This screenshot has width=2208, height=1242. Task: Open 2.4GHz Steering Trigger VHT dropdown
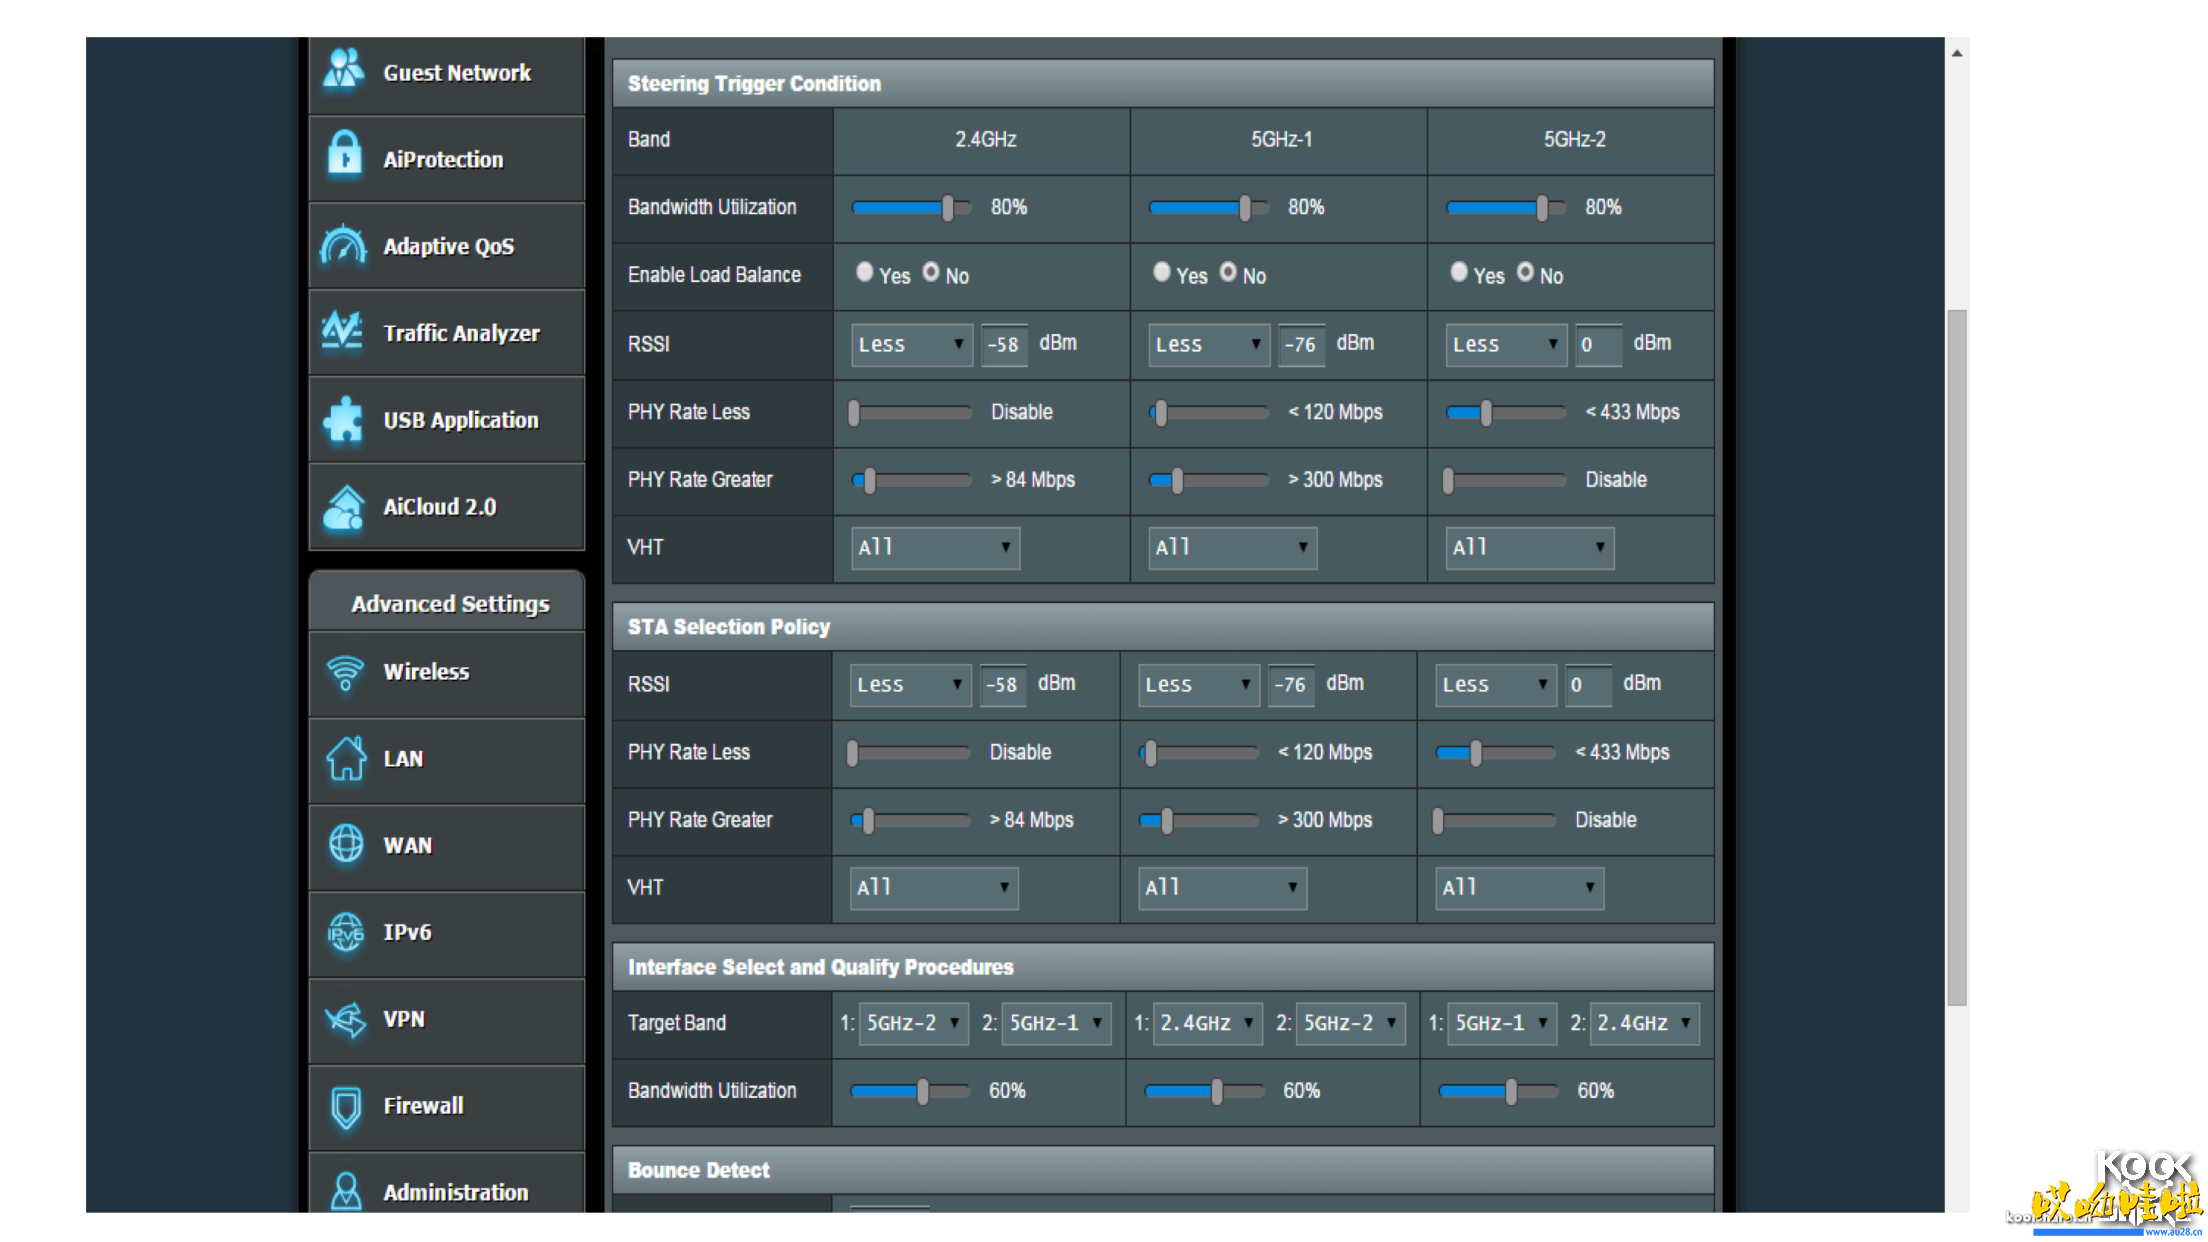pyautogui.click(x=935, y=548)
